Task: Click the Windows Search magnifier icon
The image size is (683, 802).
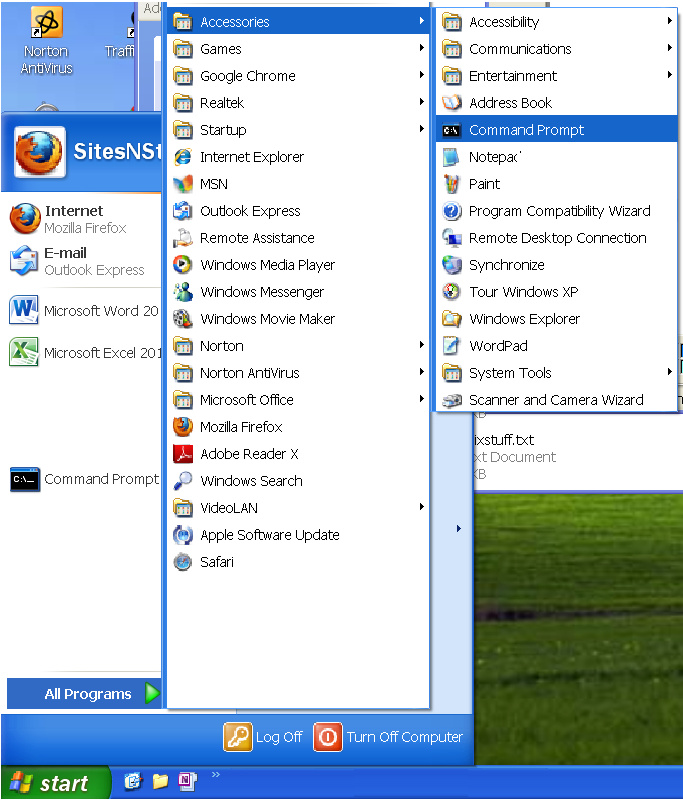Action: [x=183, y=481]
